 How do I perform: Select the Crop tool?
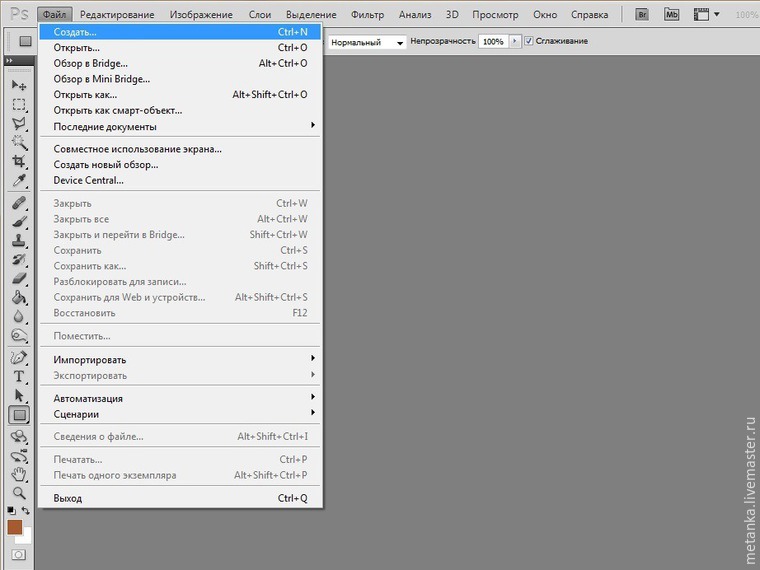click(18, 161)
